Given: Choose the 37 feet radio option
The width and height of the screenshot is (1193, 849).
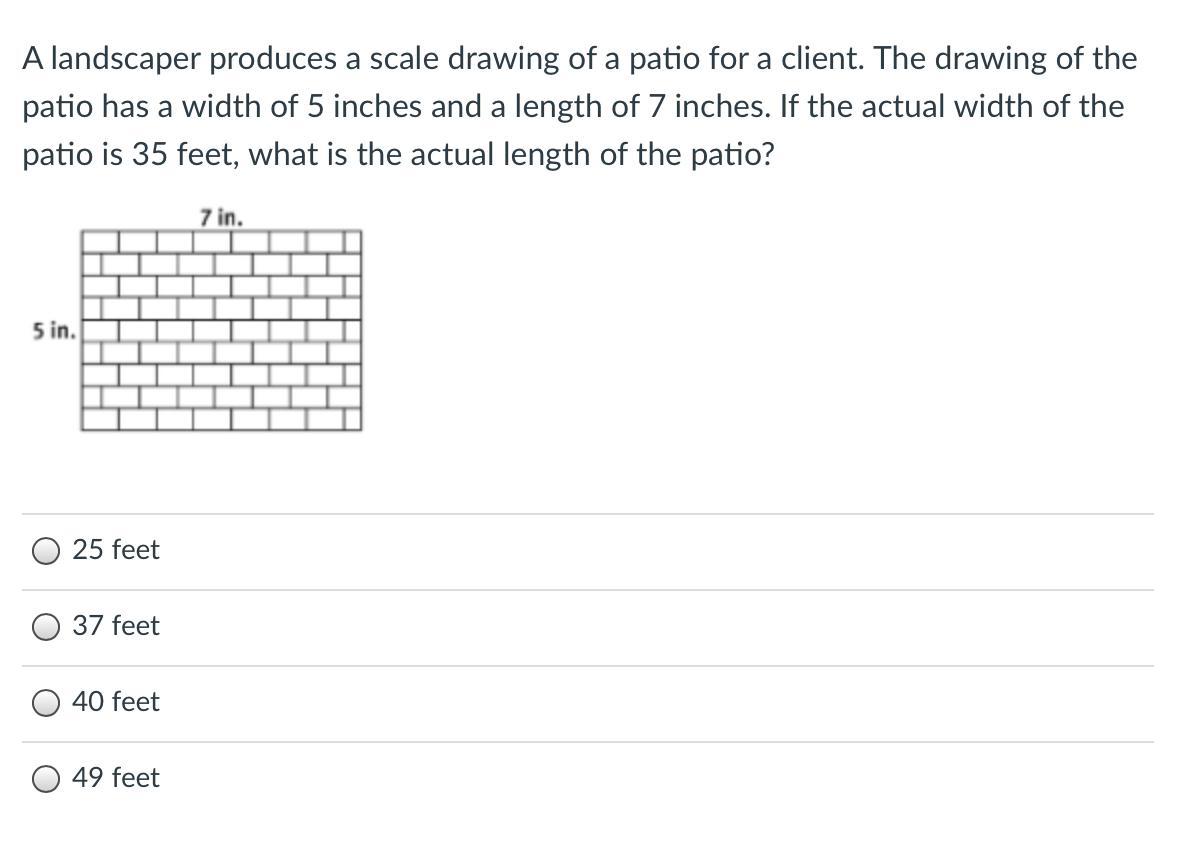Looking at the screenshot, I should tap(46, 628).
